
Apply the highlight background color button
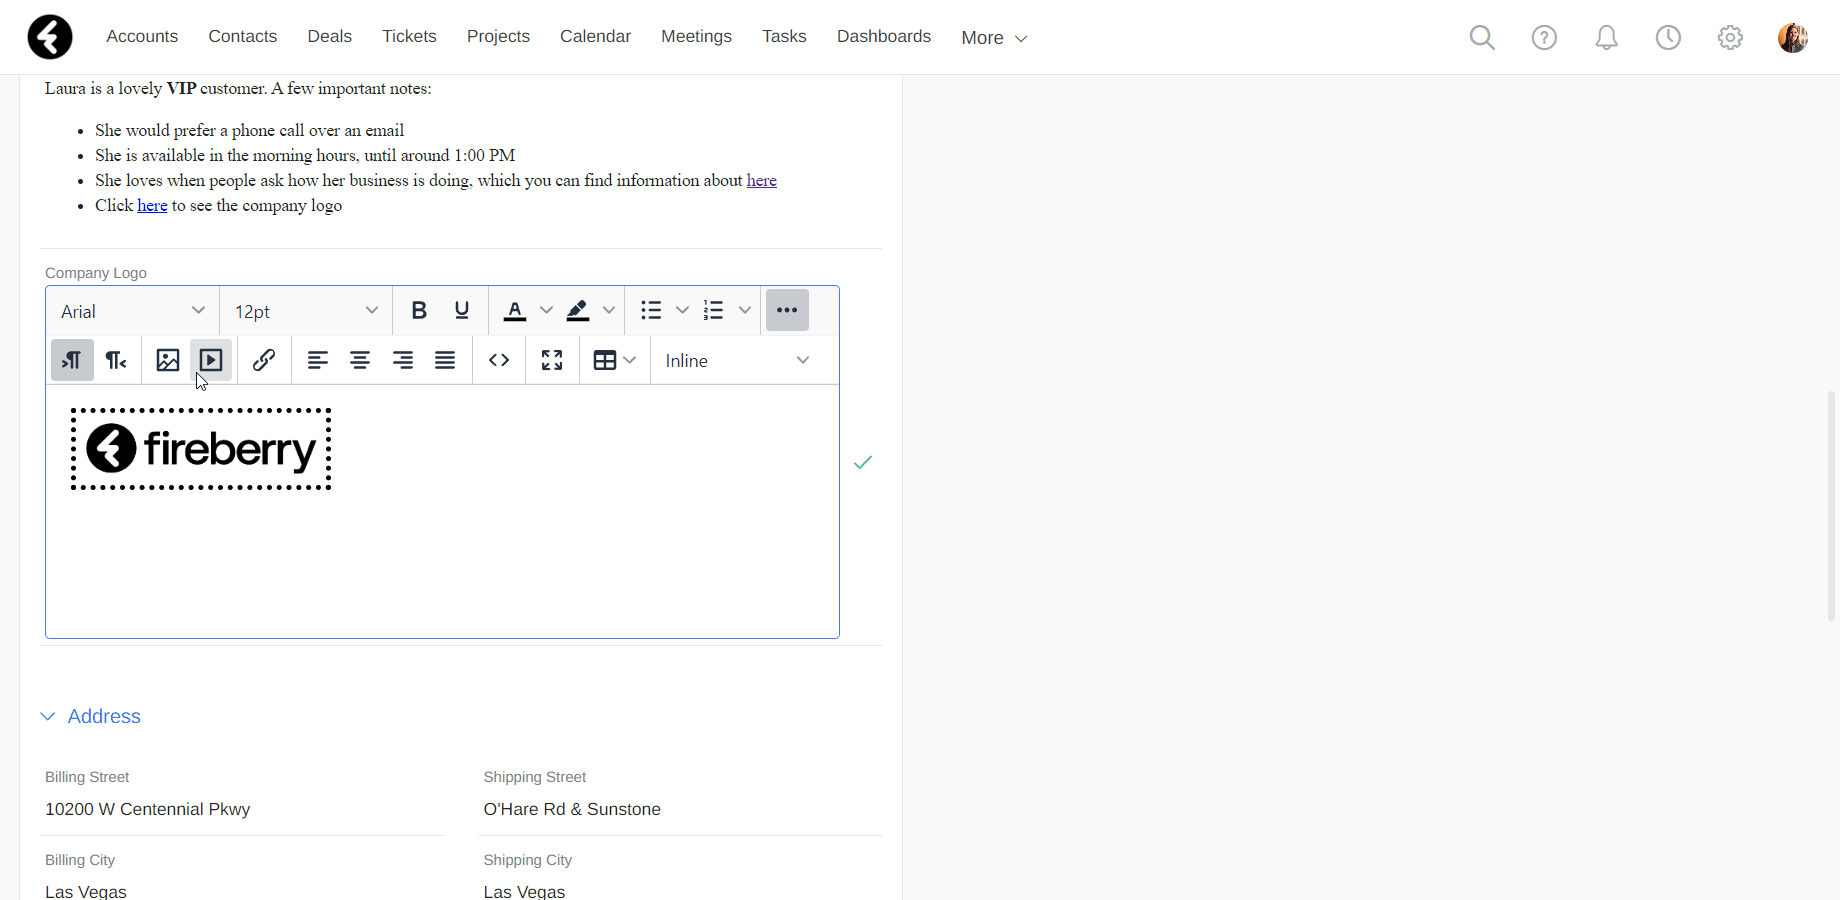click(577, 310)
